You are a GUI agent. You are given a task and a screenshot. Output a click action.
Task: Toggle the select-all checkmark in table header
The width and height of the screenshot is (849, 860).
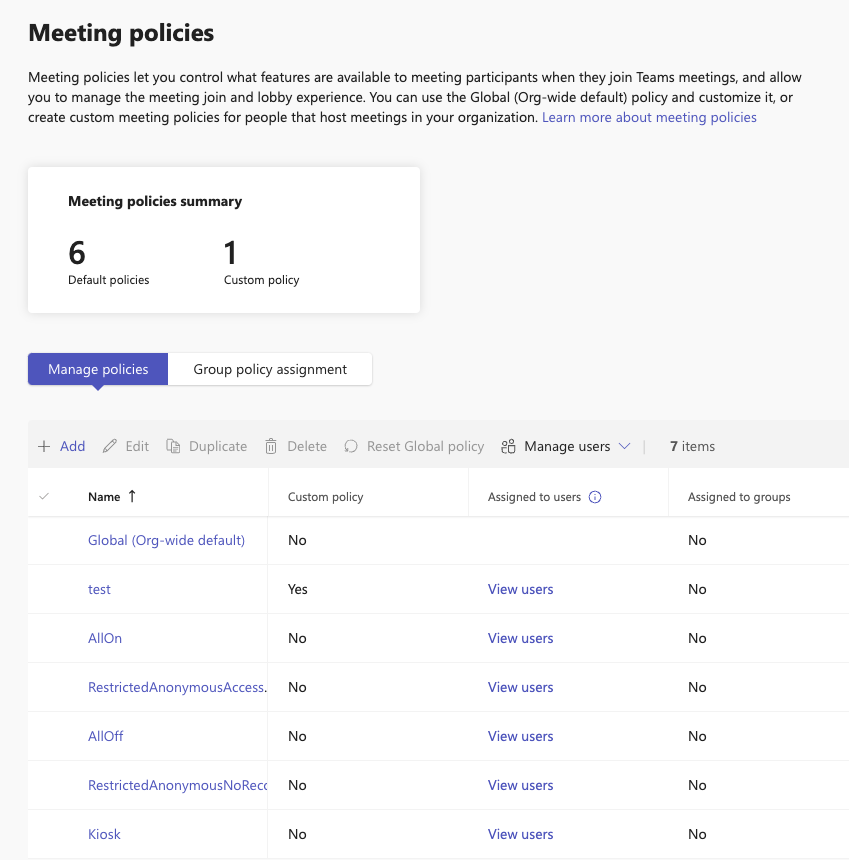(x=44, y=497)
